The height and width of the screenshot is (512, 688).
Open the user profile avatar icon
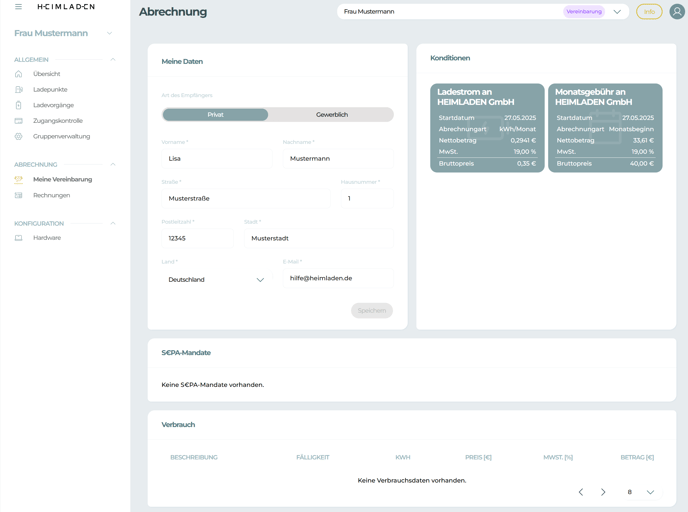677,11
